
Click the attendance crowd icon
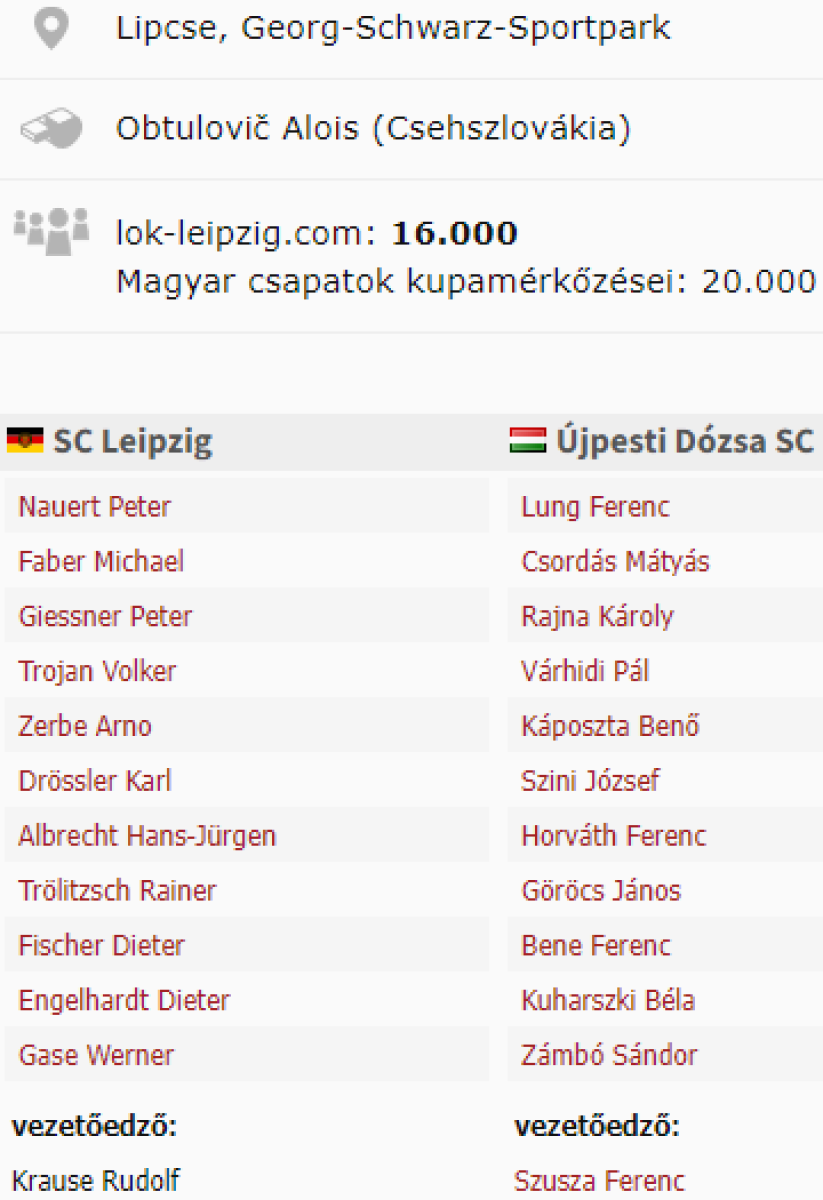point(51,230)
